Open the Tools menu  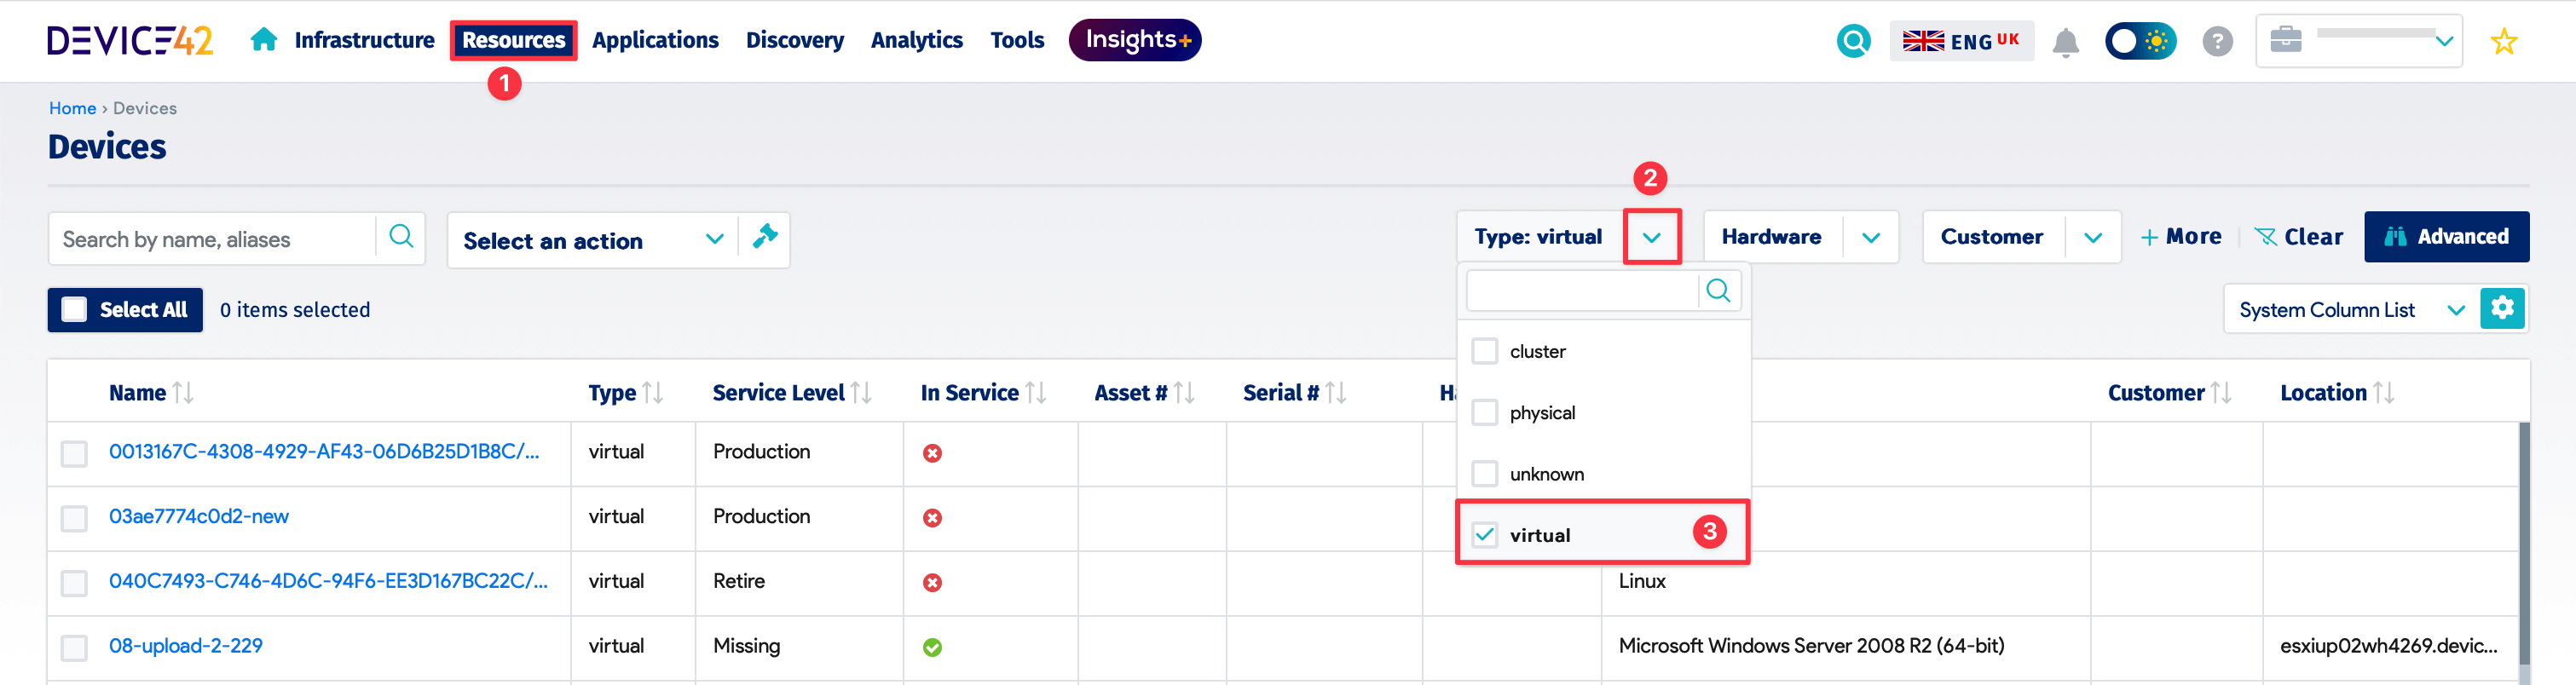pos(1017,40)
